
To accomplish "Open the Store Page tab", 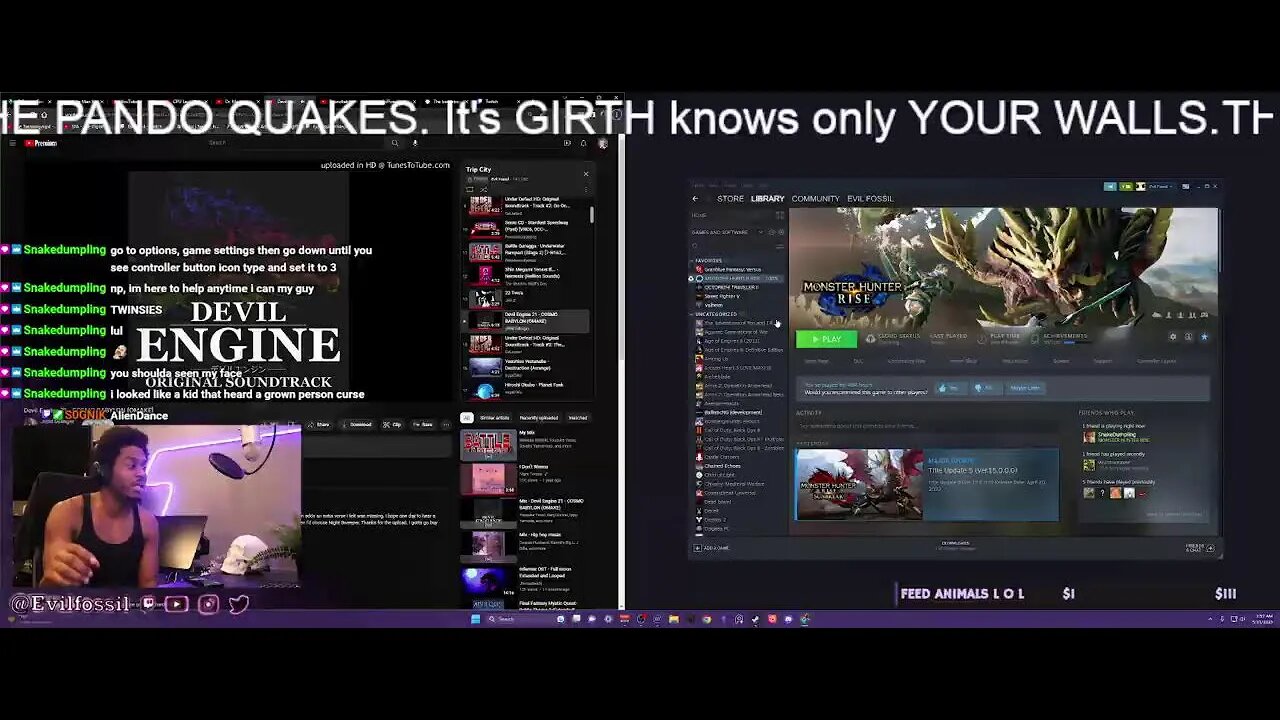I will pyautogui.click(x=817, y=361).
